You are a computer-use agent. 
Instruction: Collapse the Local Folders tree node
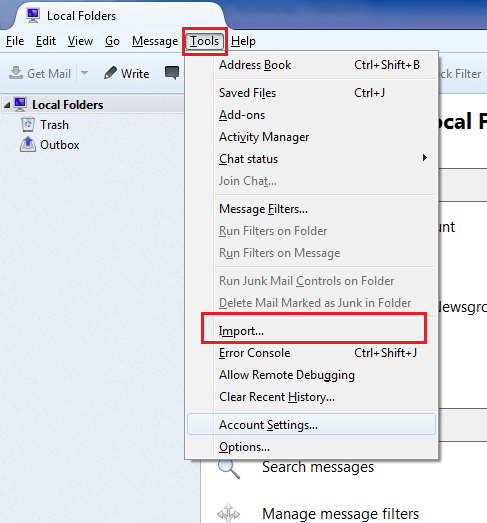pos(7,105)
